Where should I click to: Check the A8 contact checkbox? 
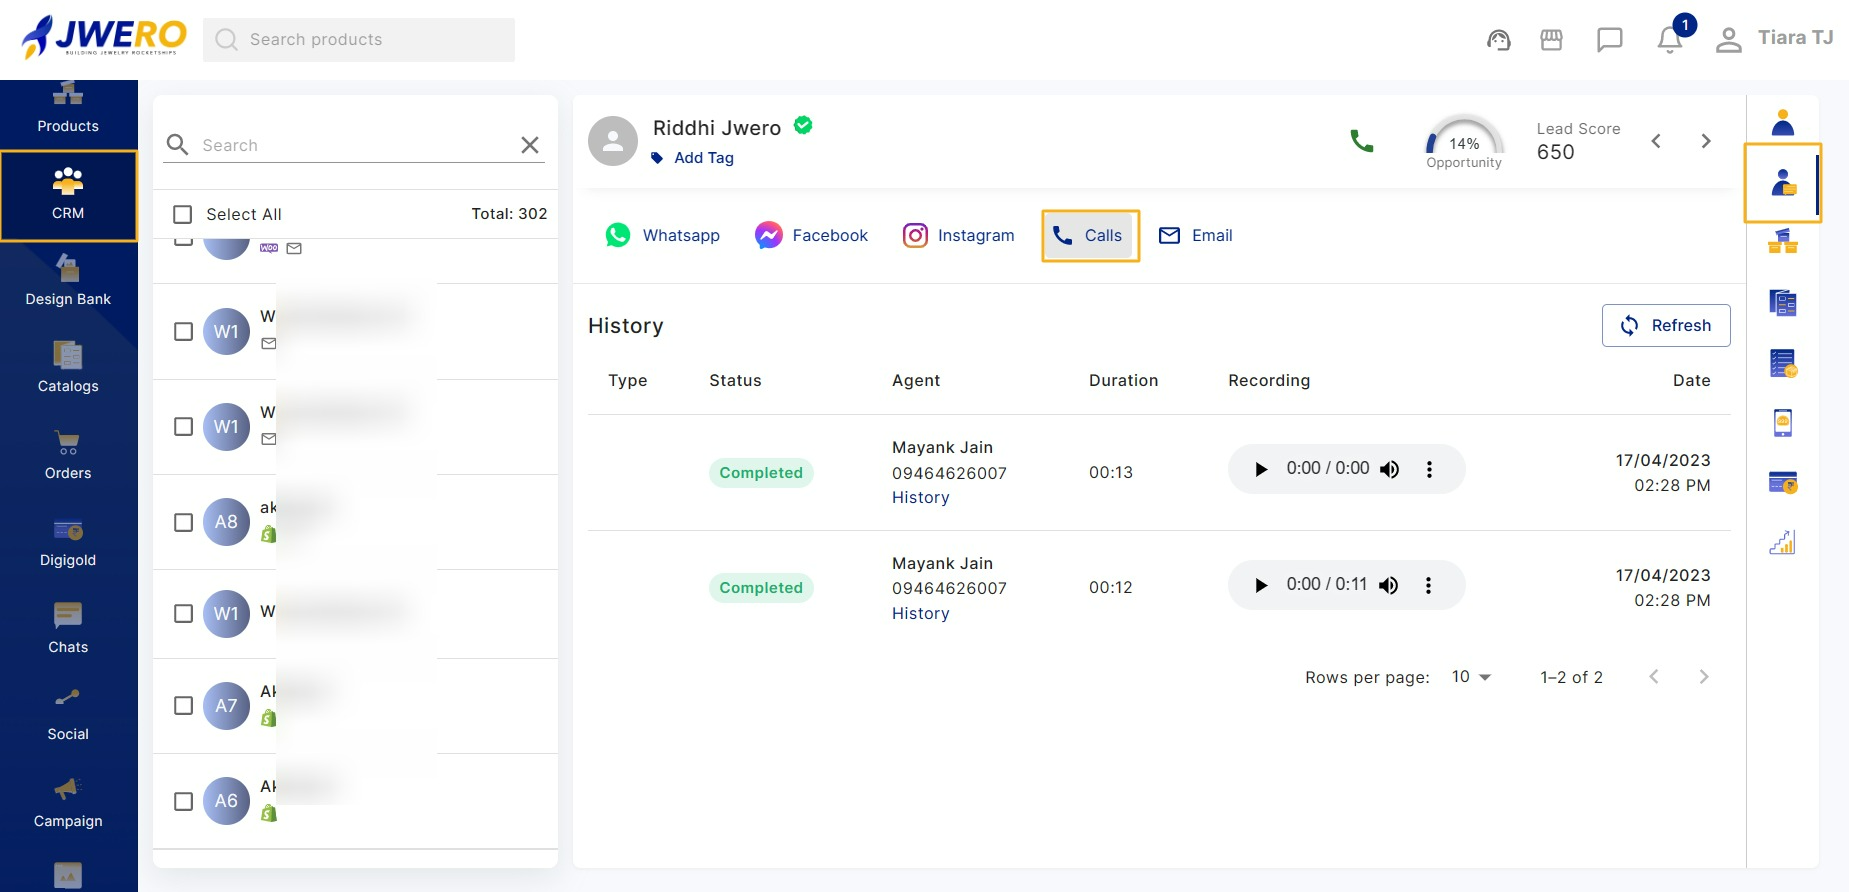(183, 522)
